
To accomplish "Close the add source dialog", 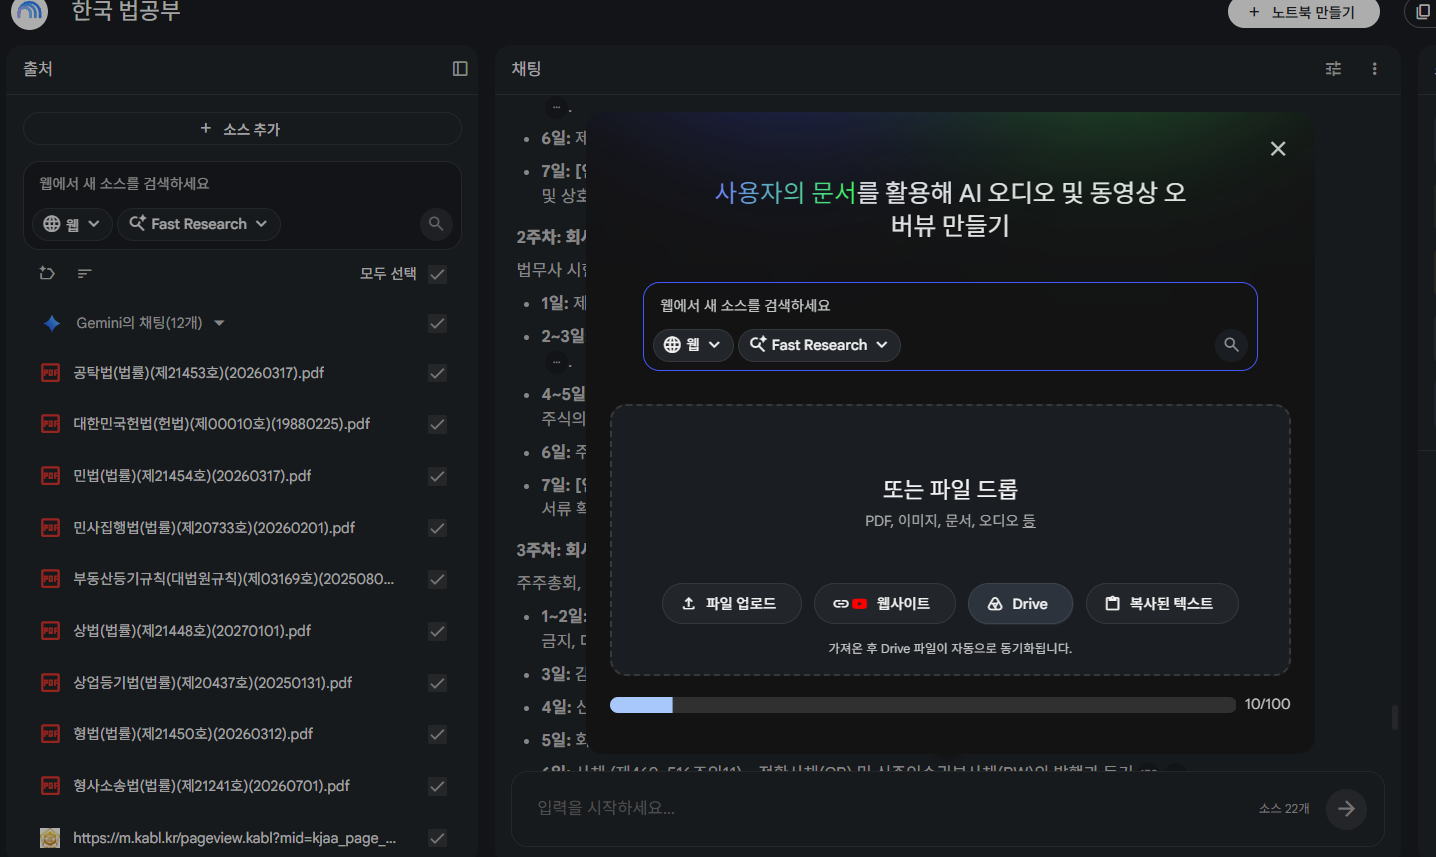I will click(x=1278, y=149).
